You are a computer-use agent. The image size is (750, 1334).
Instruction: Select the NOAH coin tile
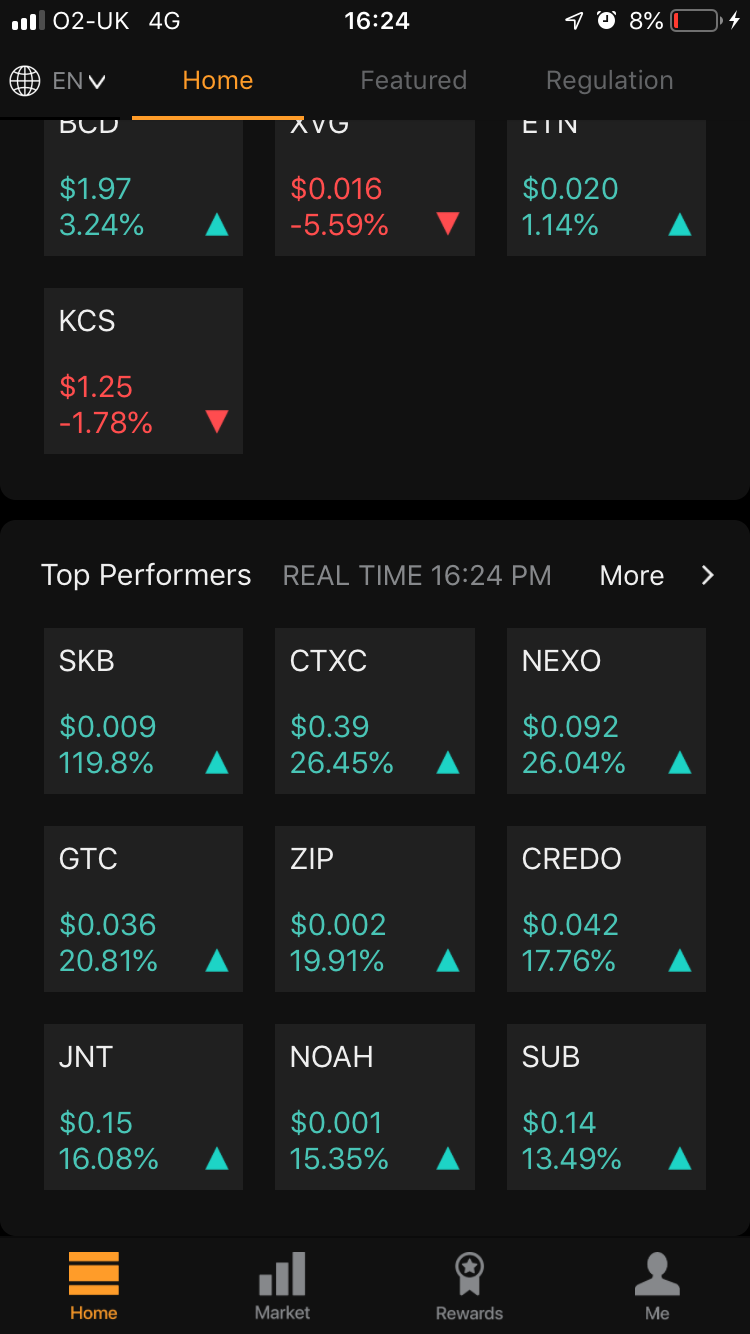pyautogui.click(x=375, y=1107)
